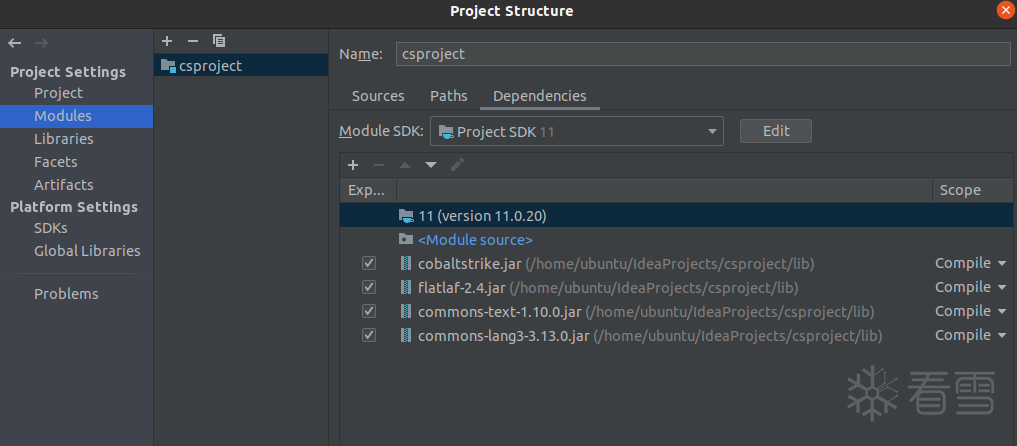Viewport: 1017px width, 446px height.
Task: Switch to the Sources tab
Action: [378, 96]
